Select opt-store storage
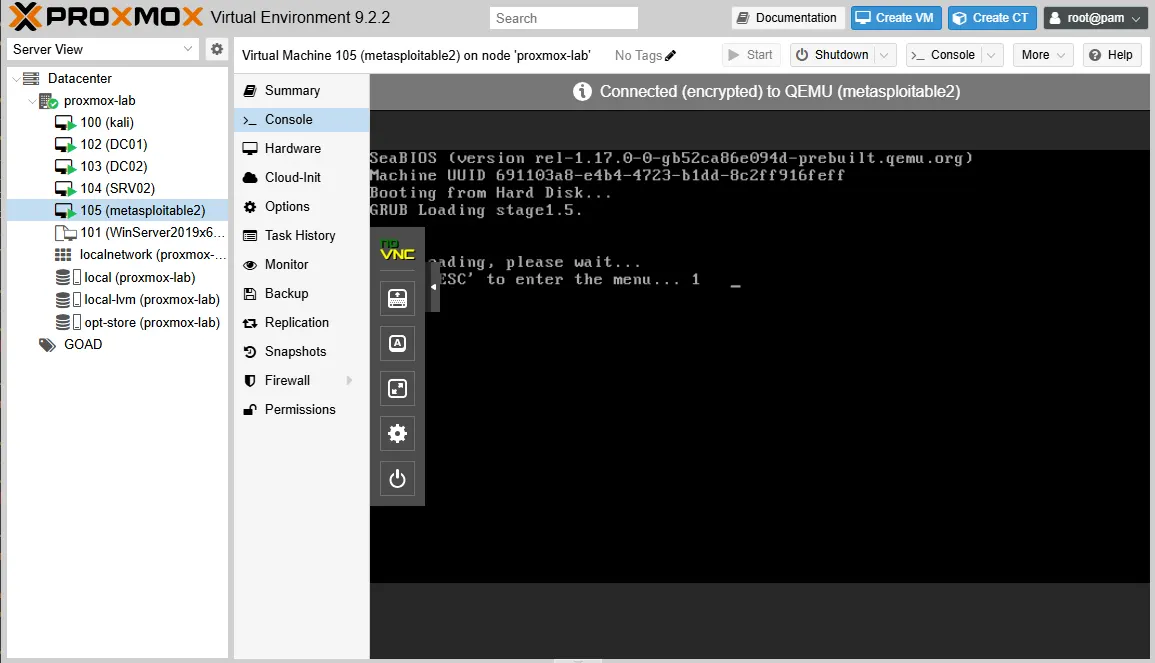The image size is (1155, 663). 117,323
